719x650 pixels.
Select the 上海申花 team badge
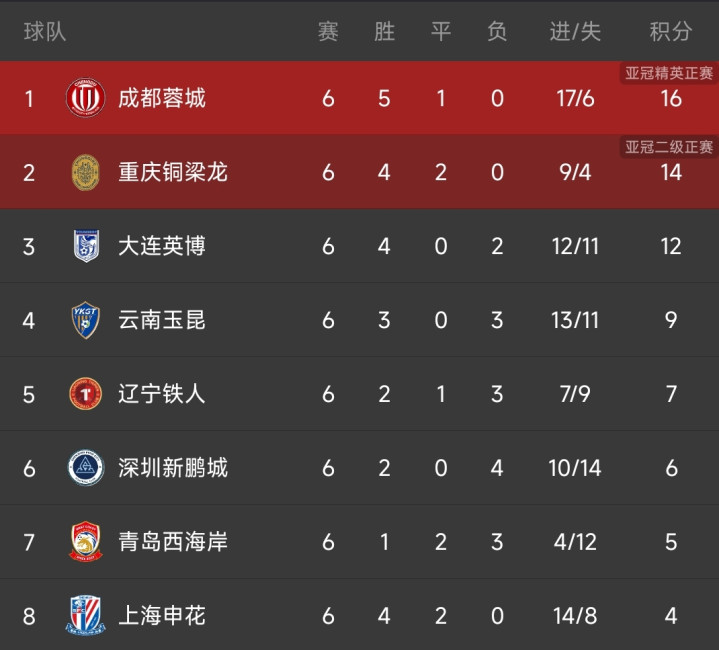click(85, 615)
